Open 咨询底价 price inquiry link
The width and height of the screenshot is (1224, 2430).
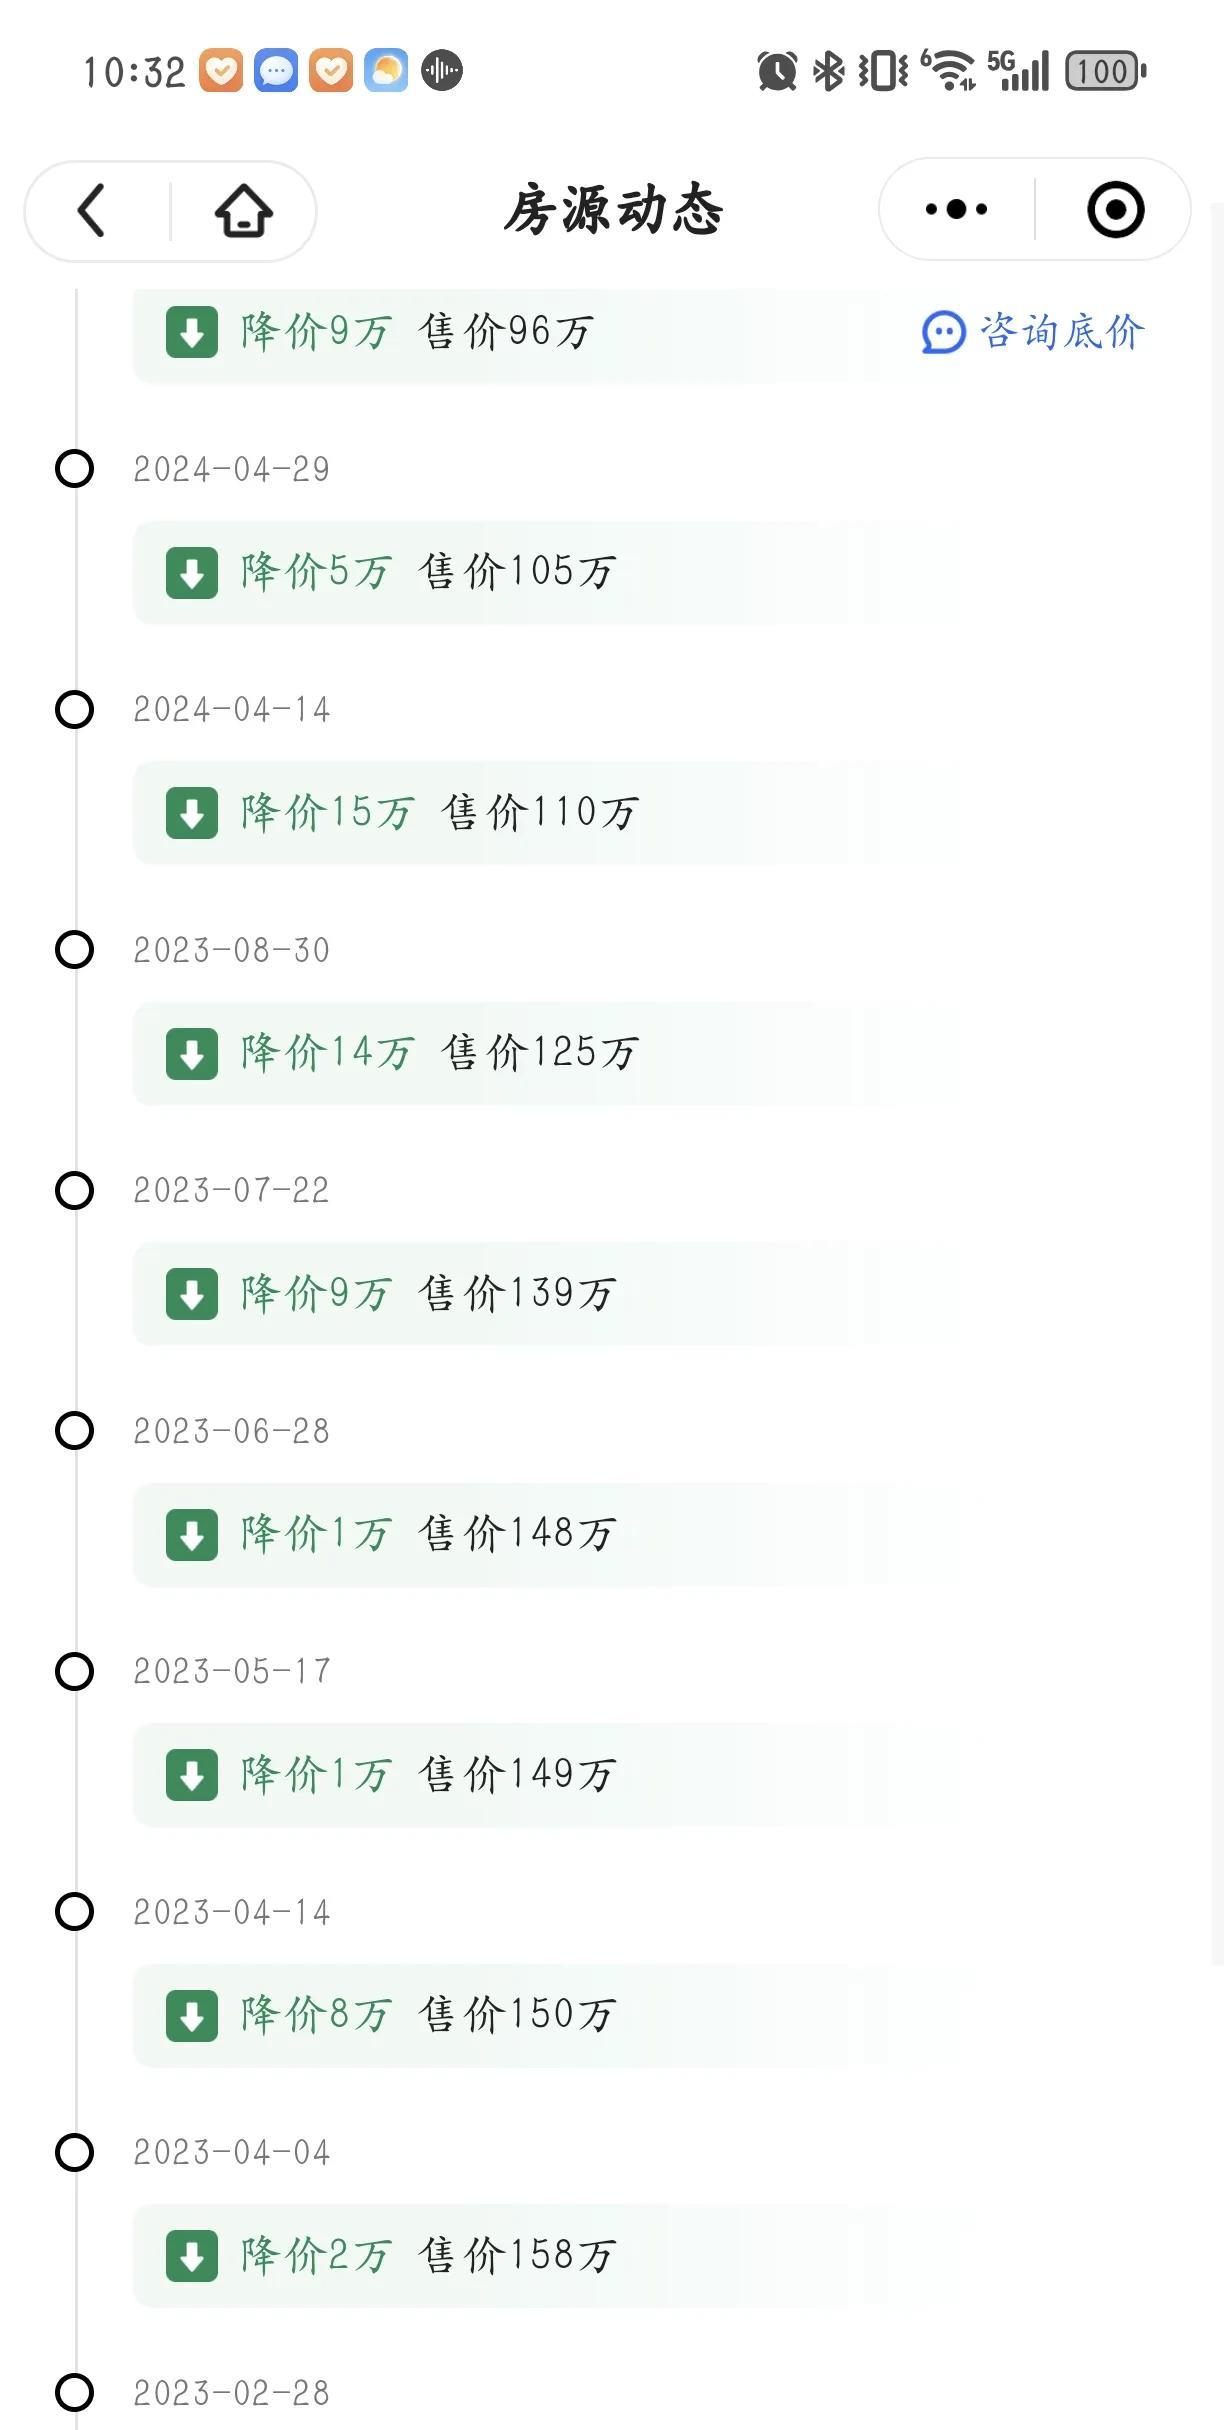point(1060,333)
